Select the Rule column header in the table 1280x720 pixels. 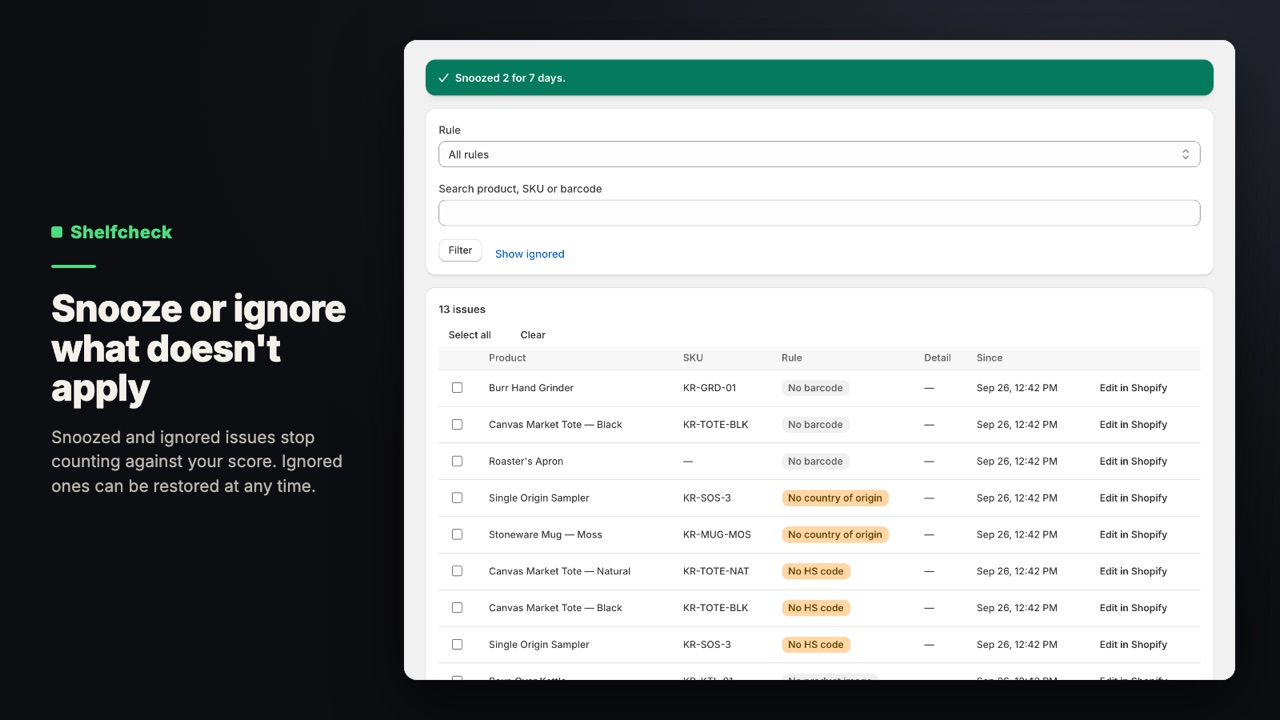click(x=792, y=358)
